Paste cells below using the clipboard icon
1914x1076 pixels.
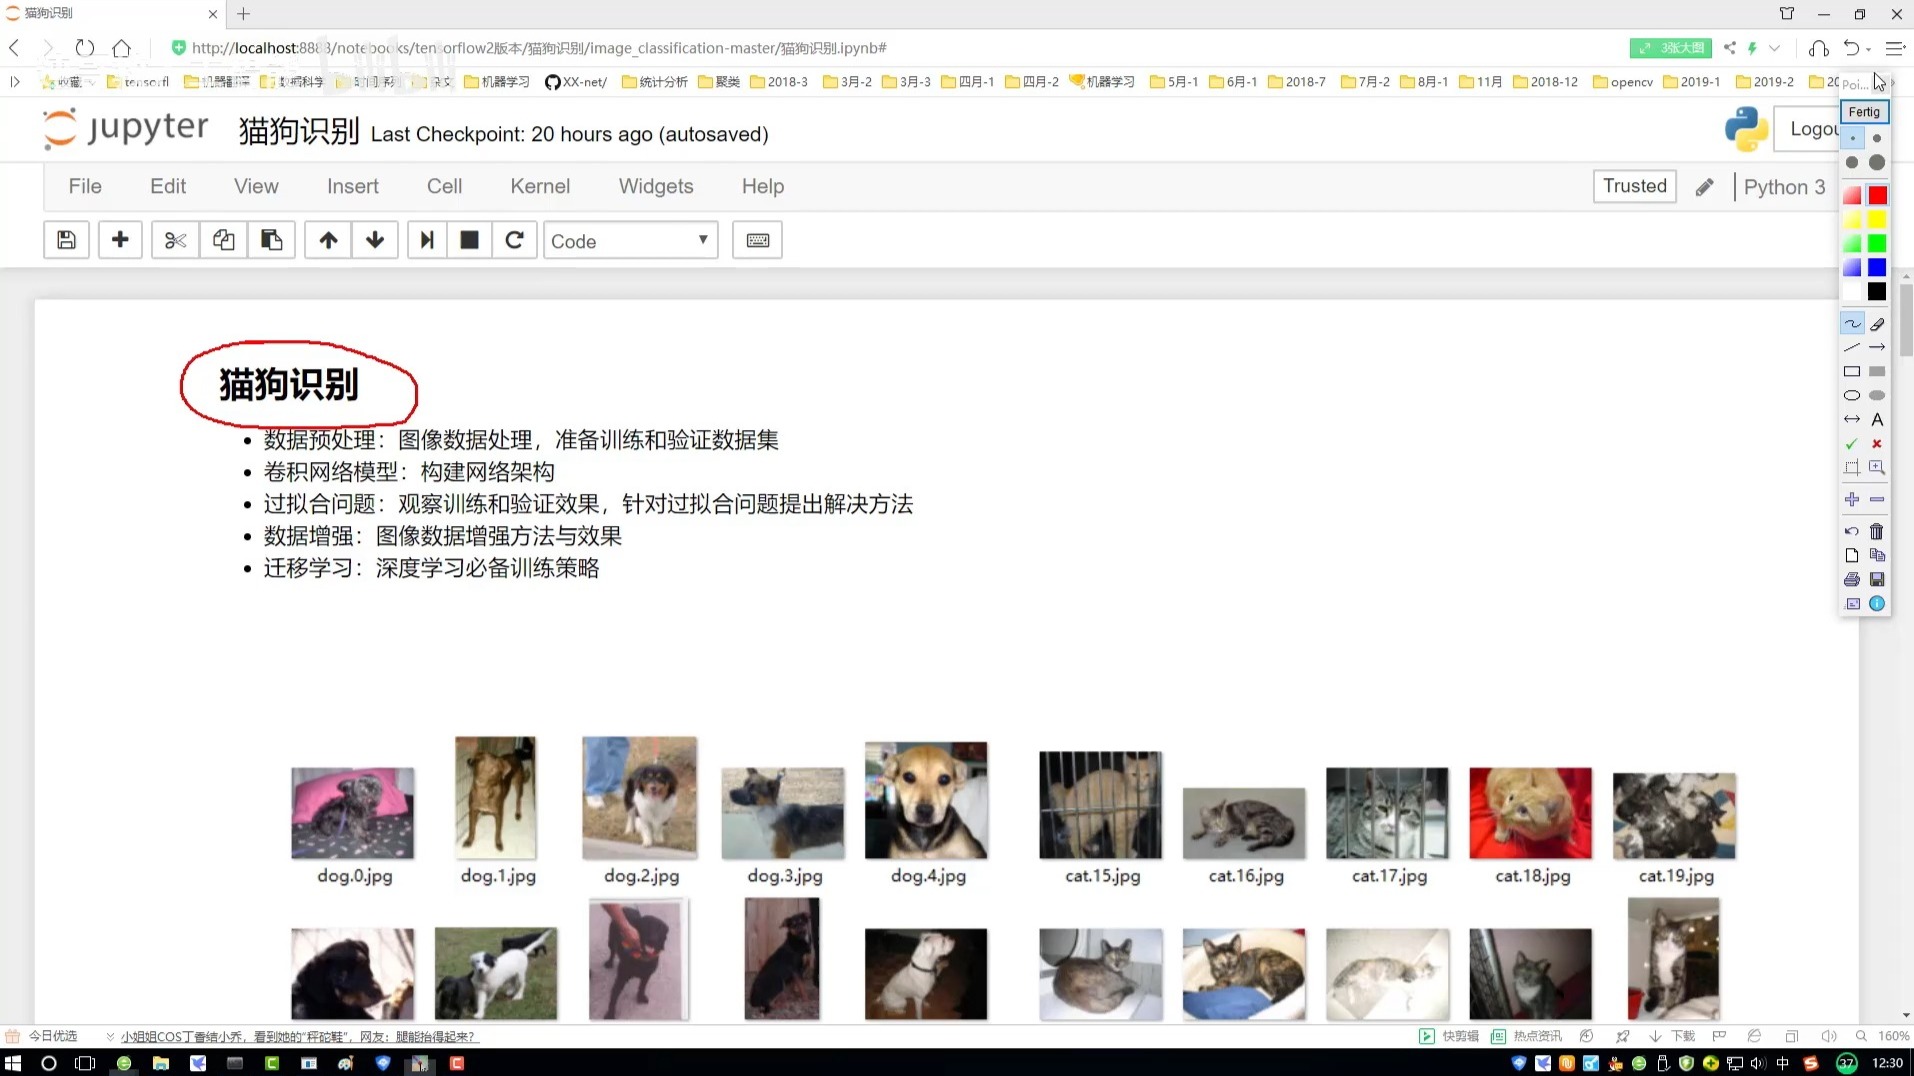click(271, 240)
